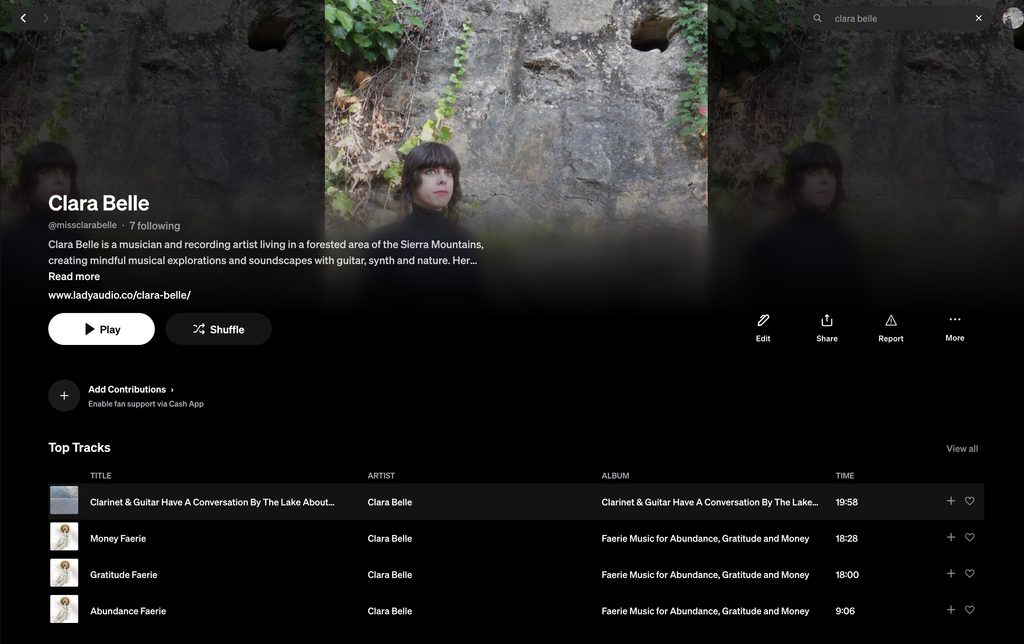Click the Add Contributions plus icon
Viewport: 1024px width, 644px height.
(64, 396)
